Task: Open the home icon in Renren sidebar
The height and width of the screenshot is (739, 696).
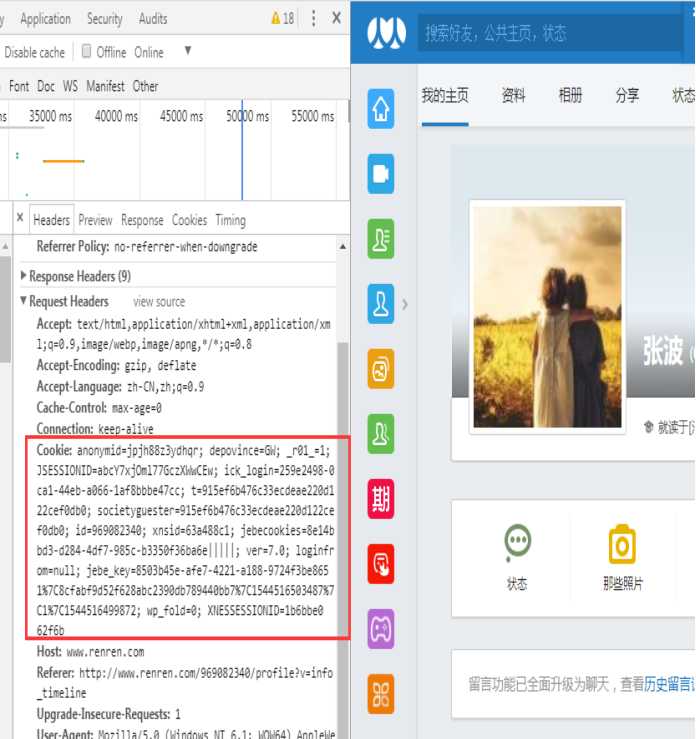Action: point(381,109)
